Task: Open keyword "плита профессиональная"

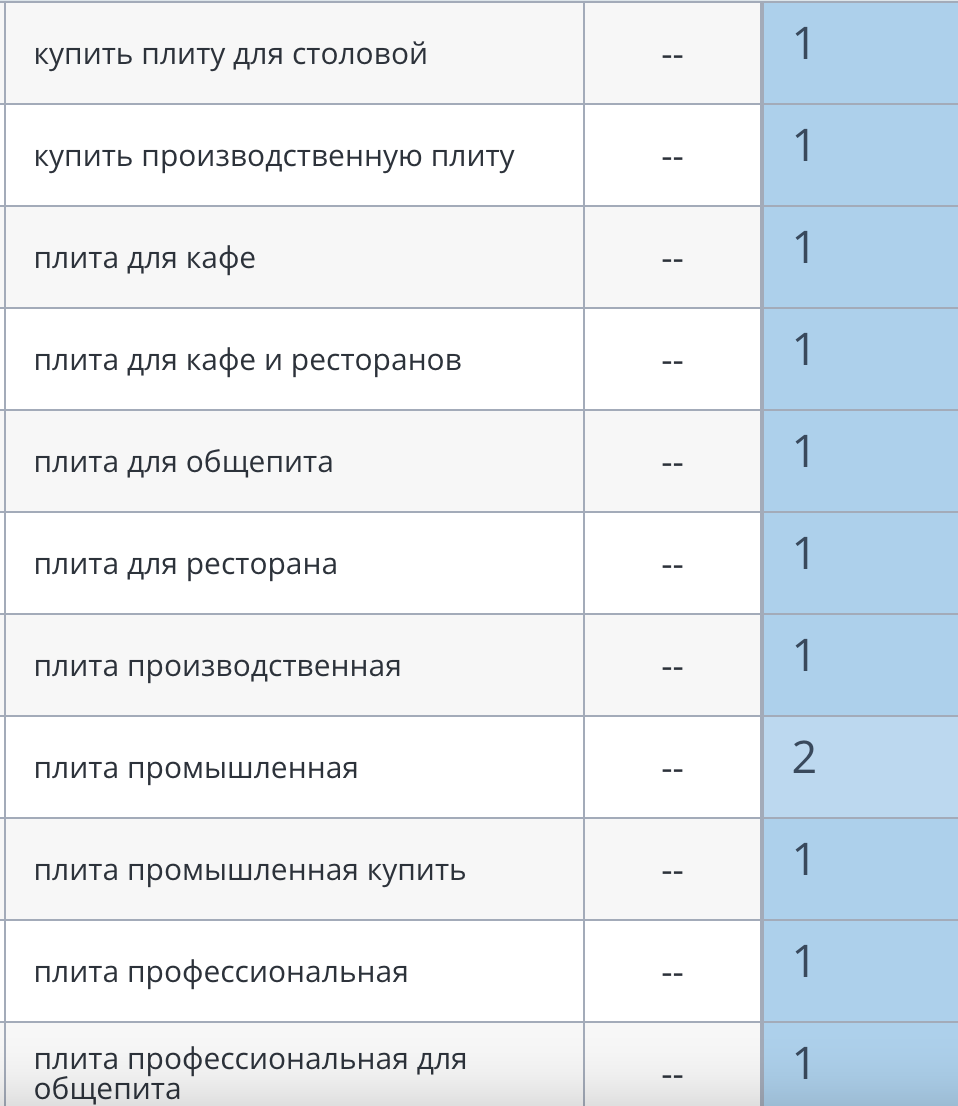Action: 221,972
